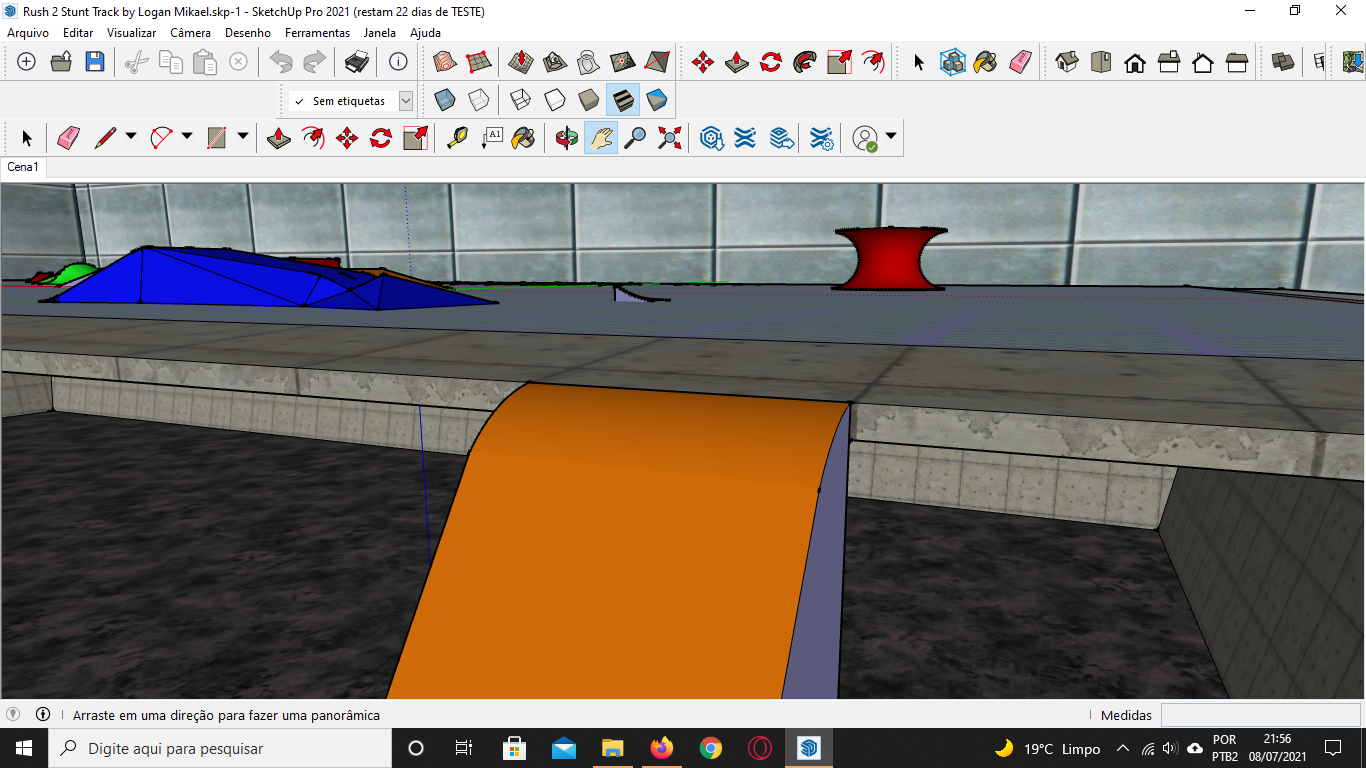This screenshot has height=768, width=1366.
Task: Open the Extension Manager
Action: pyautogui.click(x=821, y=138)
